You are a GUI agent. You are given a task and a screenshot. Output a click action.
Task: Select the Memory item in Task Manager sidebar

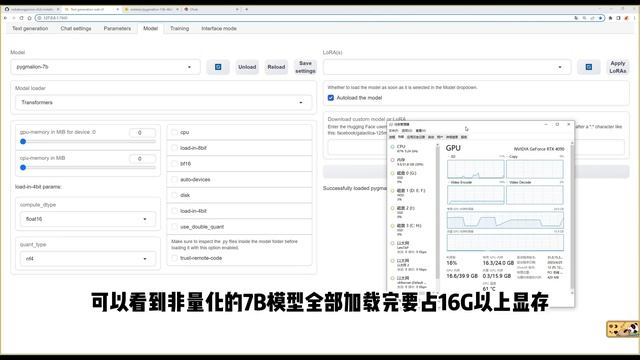(x=412, y=162)
